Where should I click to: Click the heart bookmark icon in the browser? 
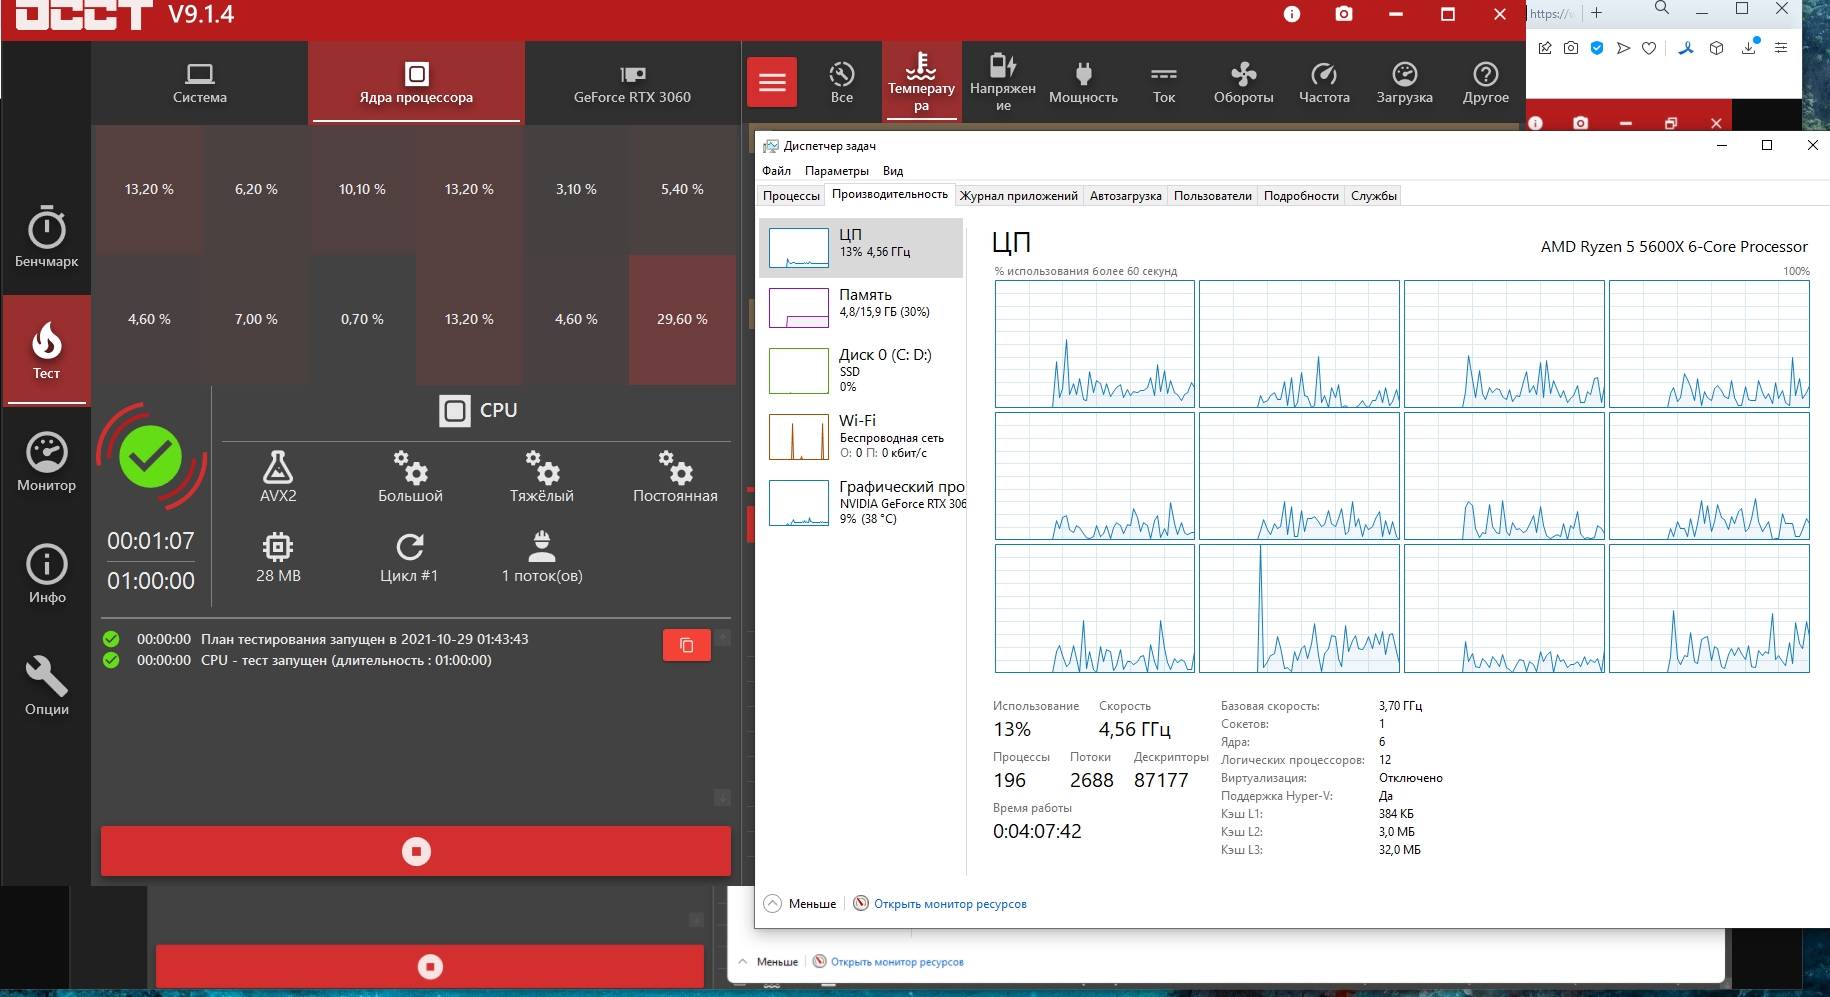[1649, 48]
